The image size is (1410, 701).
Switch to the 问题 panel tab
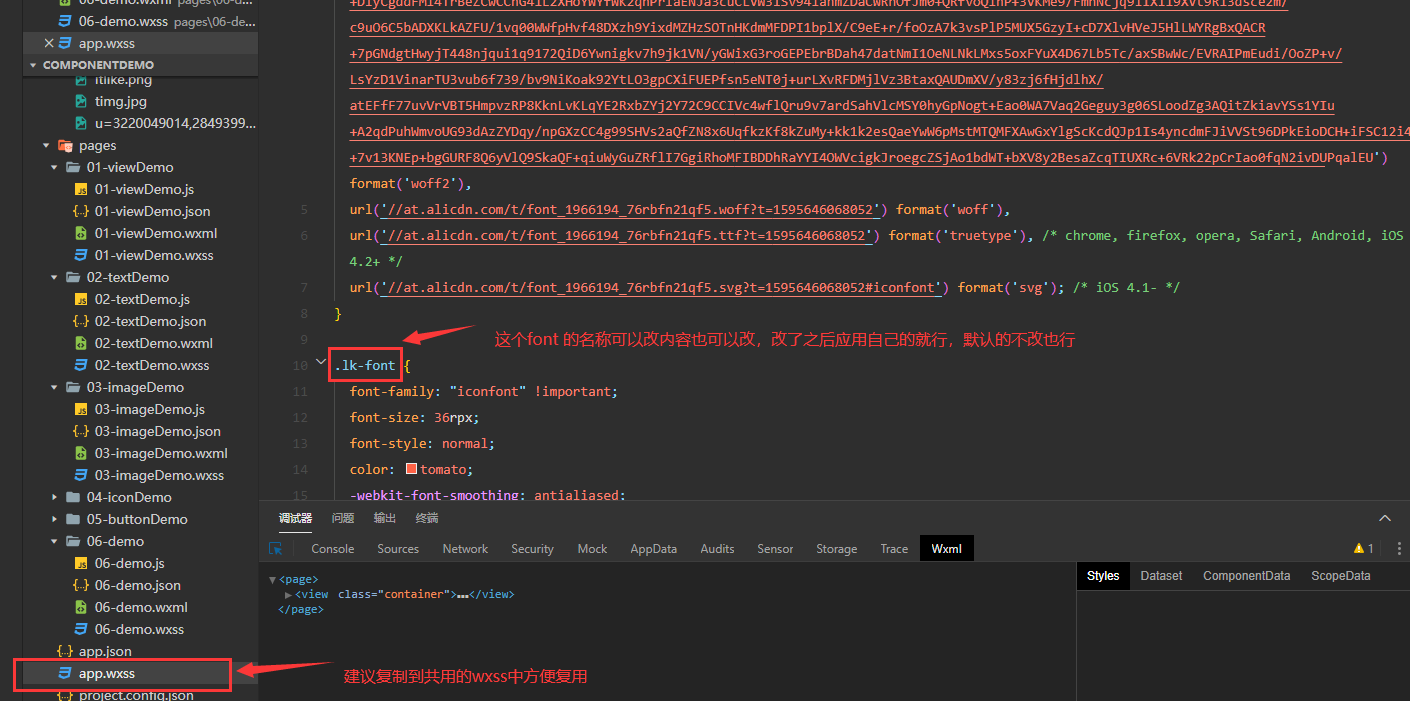click(x=343, y=518)
